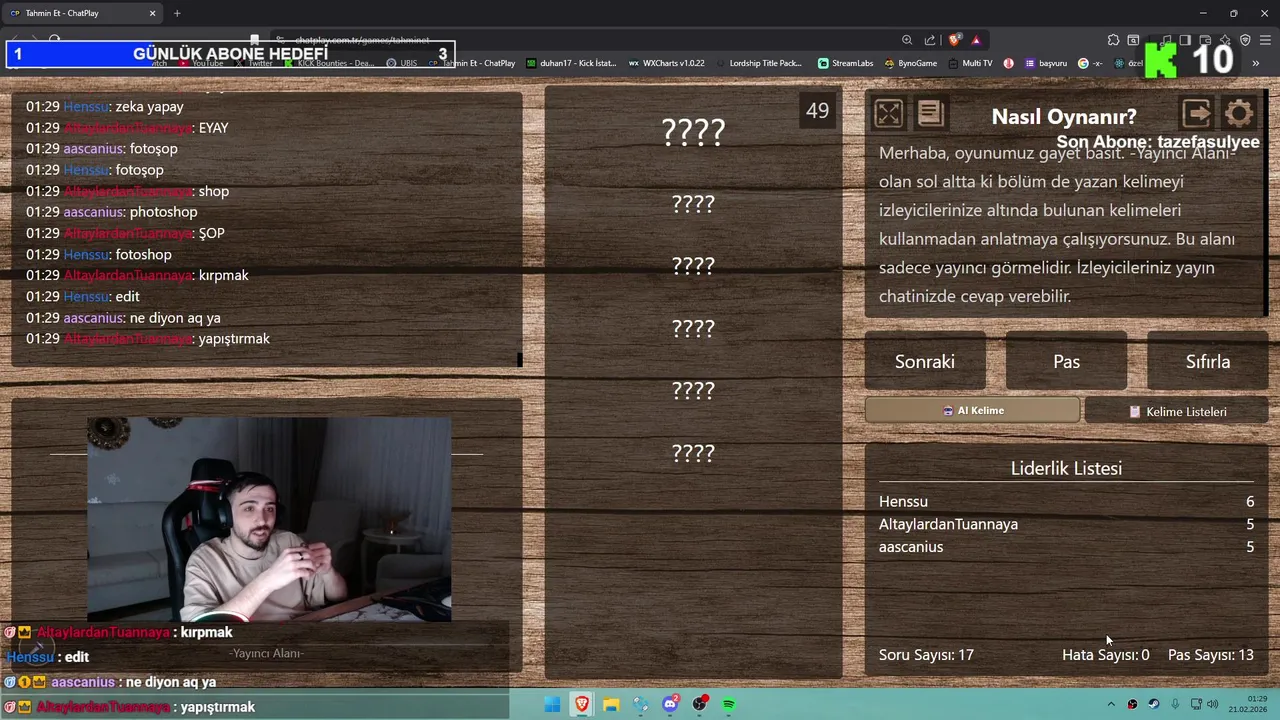Open the browser extensions puzzle icon
This screenshot has height=720, width=1280.
click(1113, 40)
